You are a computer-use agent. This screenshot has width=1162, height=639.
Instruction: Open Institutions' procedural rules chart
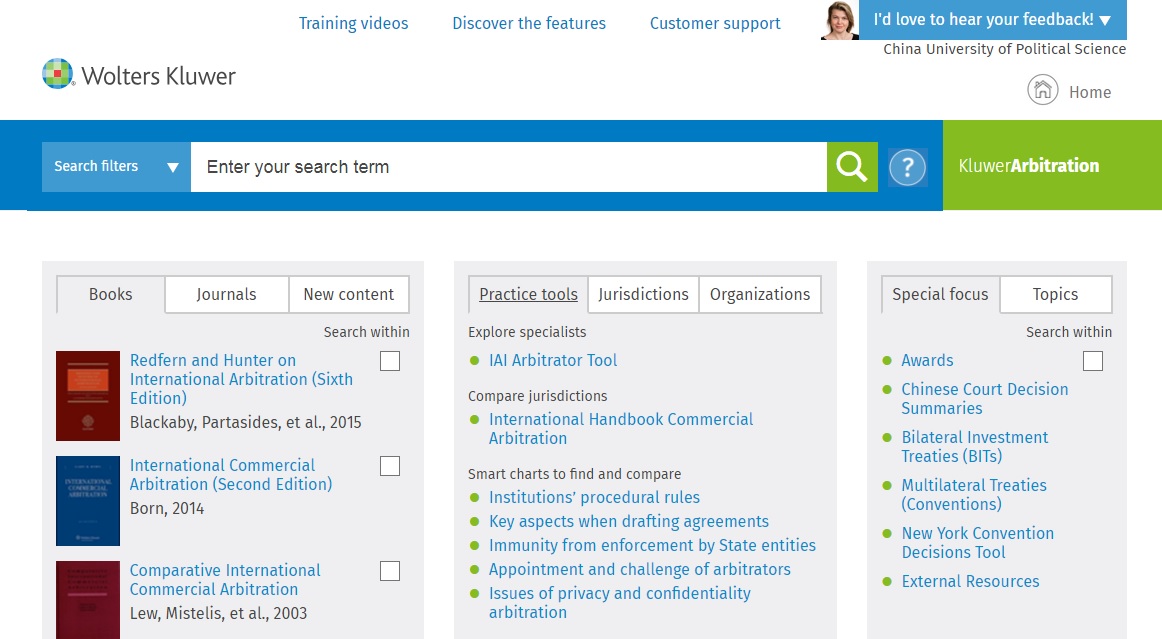pyautogui.click(x=594, y=497)
